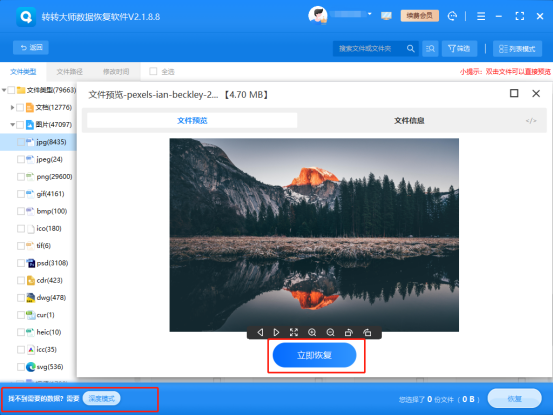The height and width of the screenshot is (415, 553).
Task: Check the 文档(12776) checkbox
Action: (x=20, y=108)
